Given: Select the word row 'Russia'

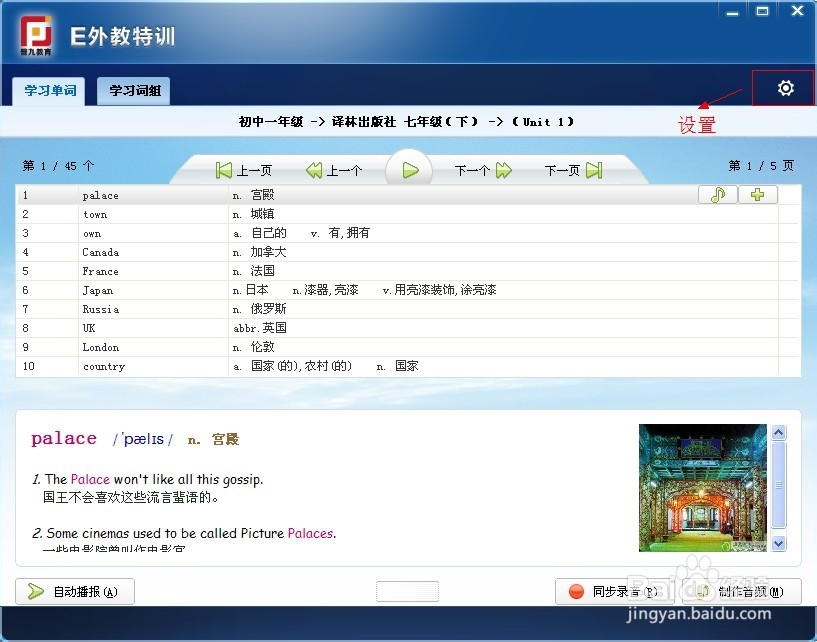Looking at the screenshot, I should coord(406,309).
